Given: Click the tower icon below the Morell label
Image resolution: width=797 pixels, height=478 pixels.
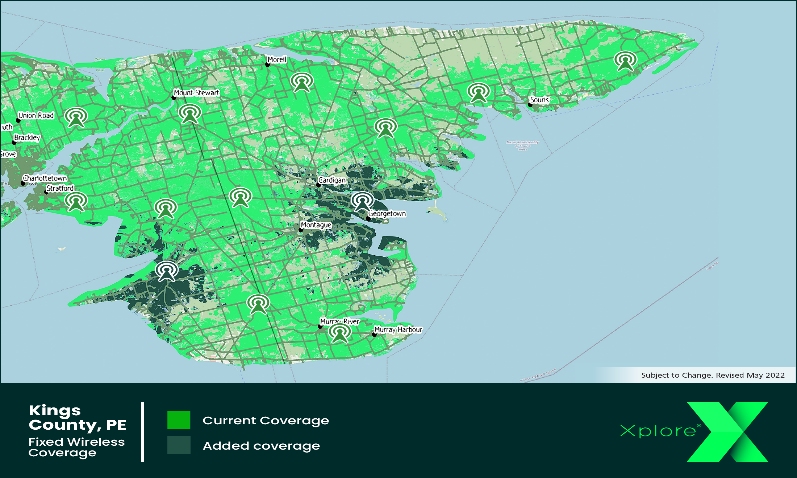Looking at the screenshot, I should [299, 80].
